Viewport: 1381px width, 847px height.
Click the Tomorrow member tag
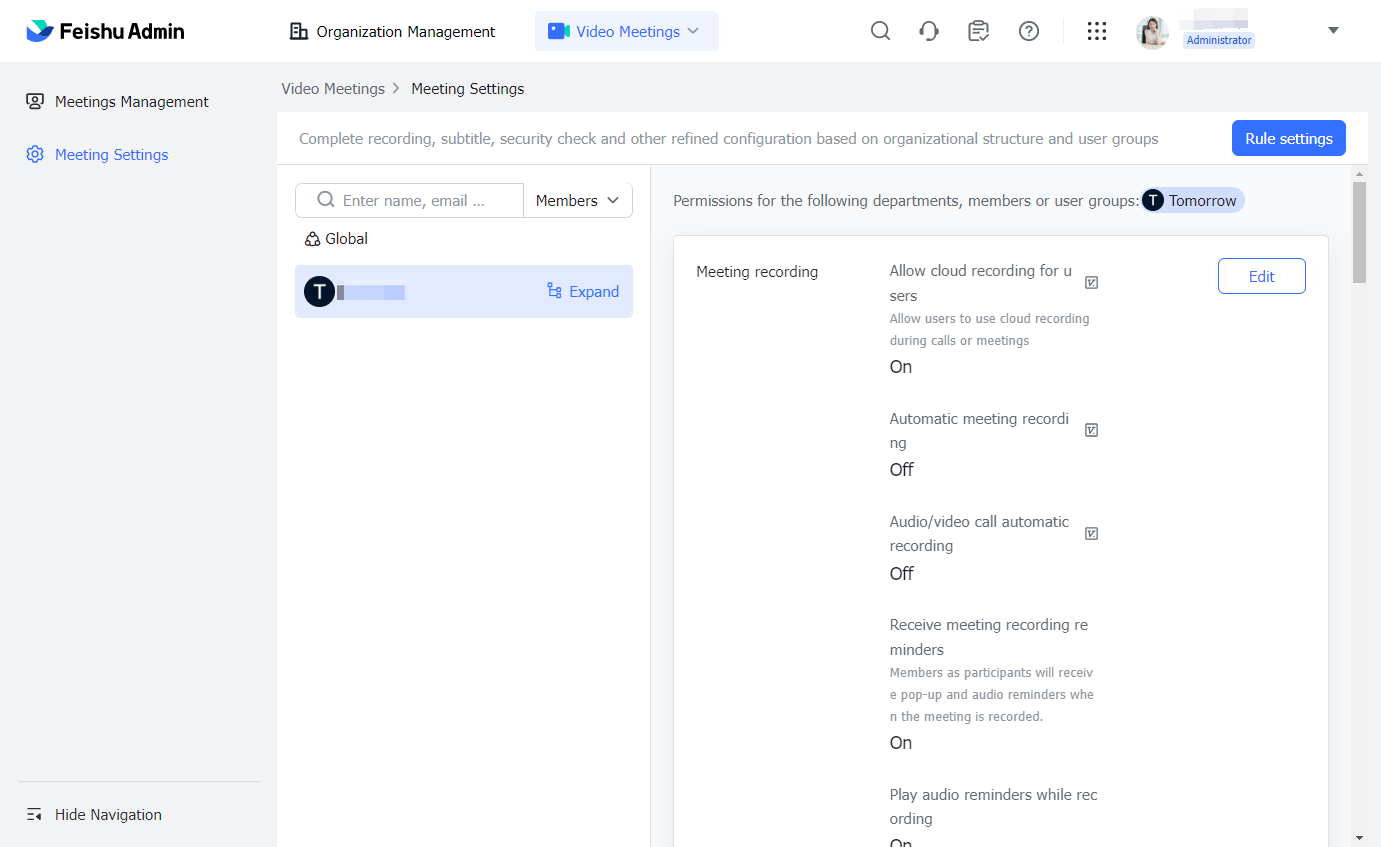point(1193,201)
